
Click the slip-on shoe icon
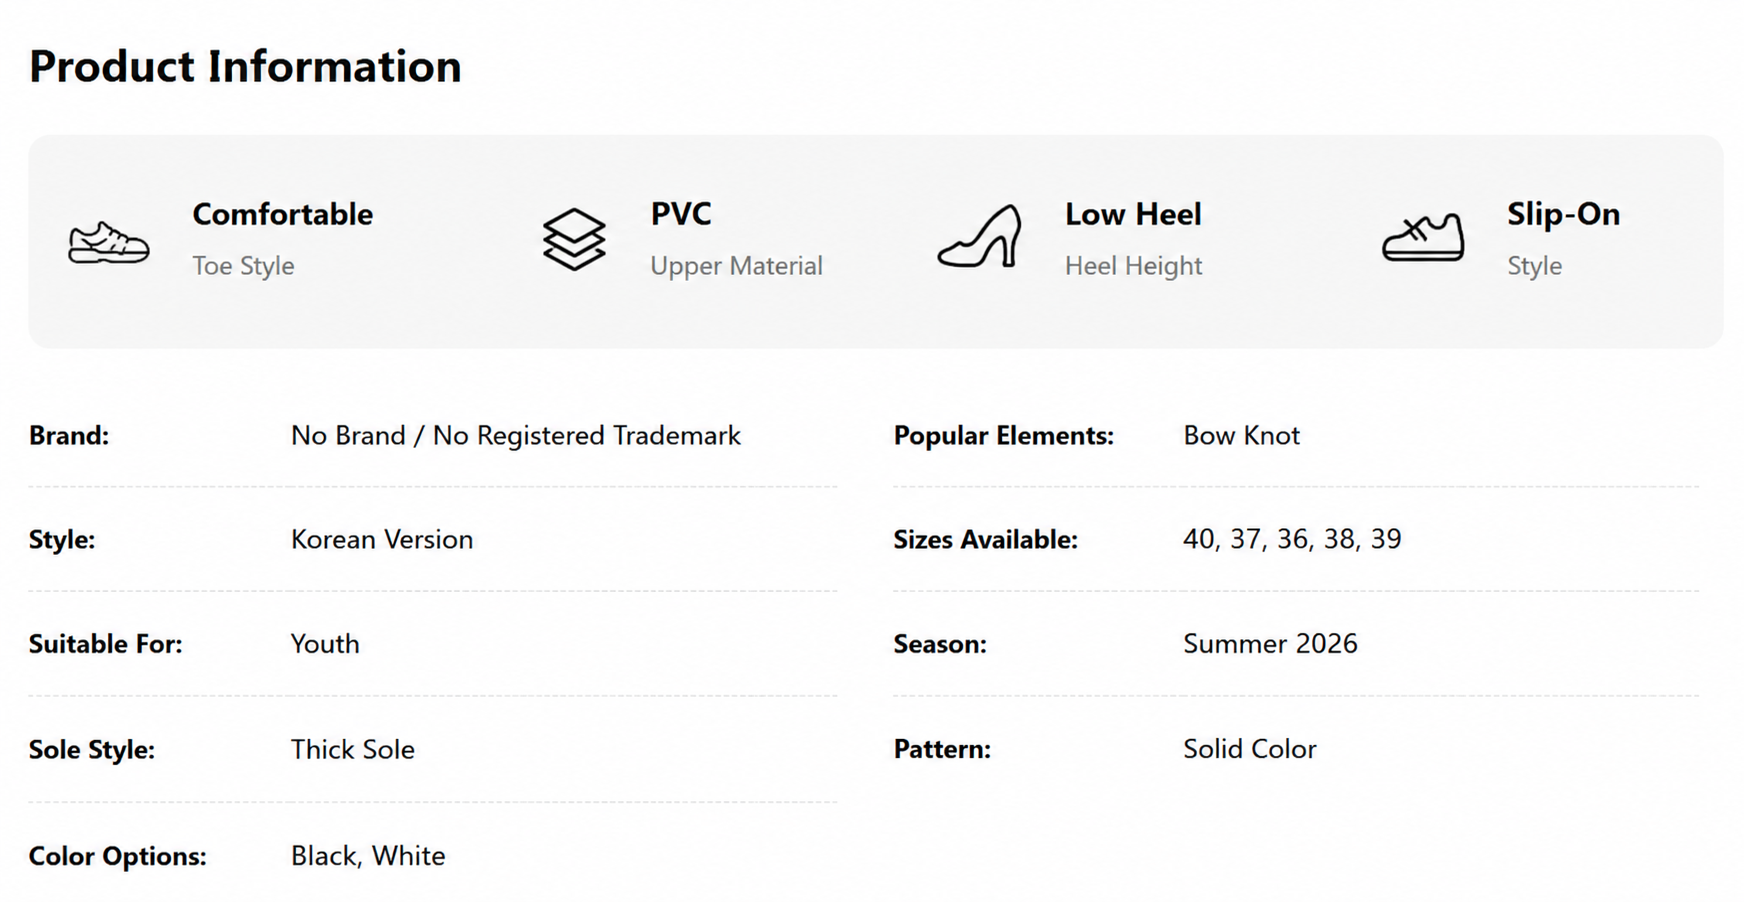(1423, 238)
